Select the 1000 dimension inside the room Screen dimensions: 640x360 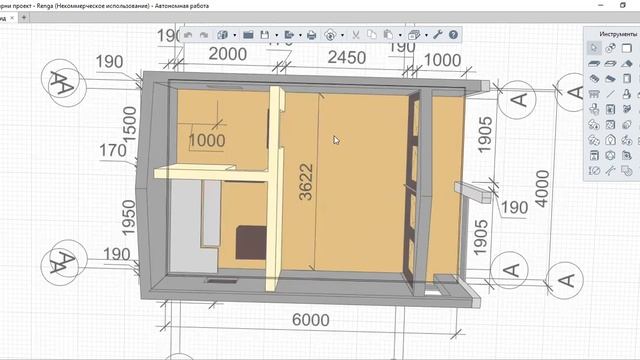coord(207,140)
